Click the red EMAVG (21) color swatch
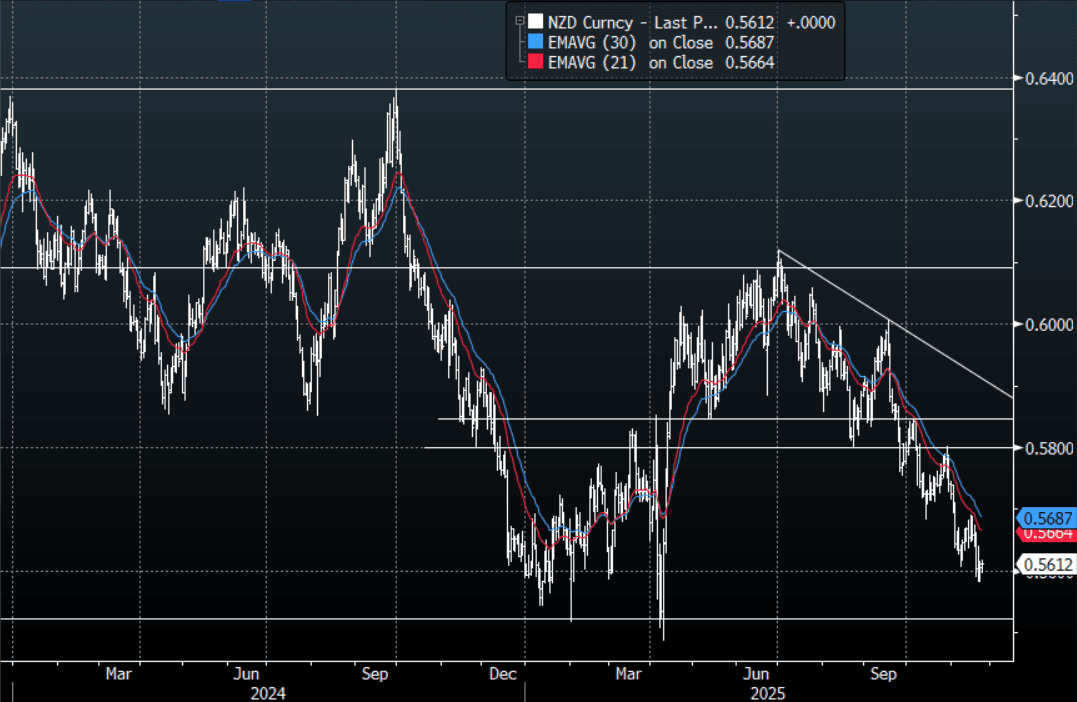The height and width of the screenshot is (702, 1077). point(536,63)
